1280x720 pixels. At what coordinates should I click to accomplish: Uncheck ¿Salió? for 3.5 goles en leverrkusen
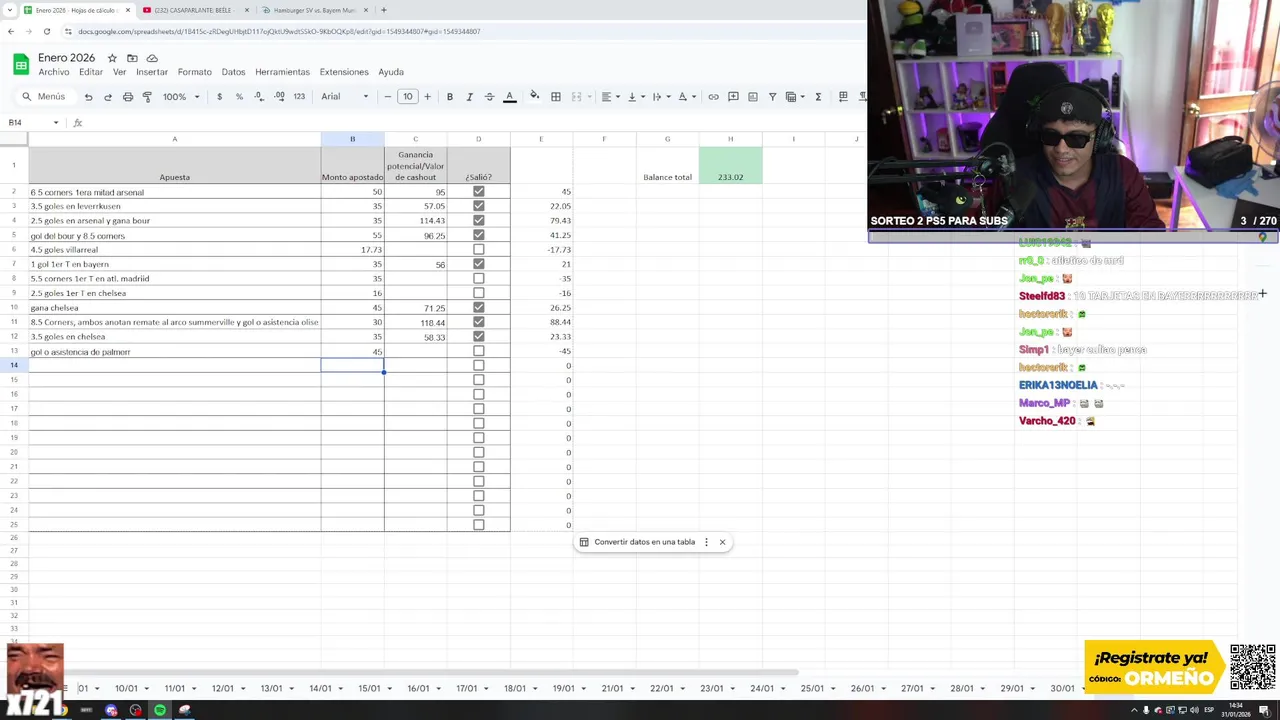(478, 206)
